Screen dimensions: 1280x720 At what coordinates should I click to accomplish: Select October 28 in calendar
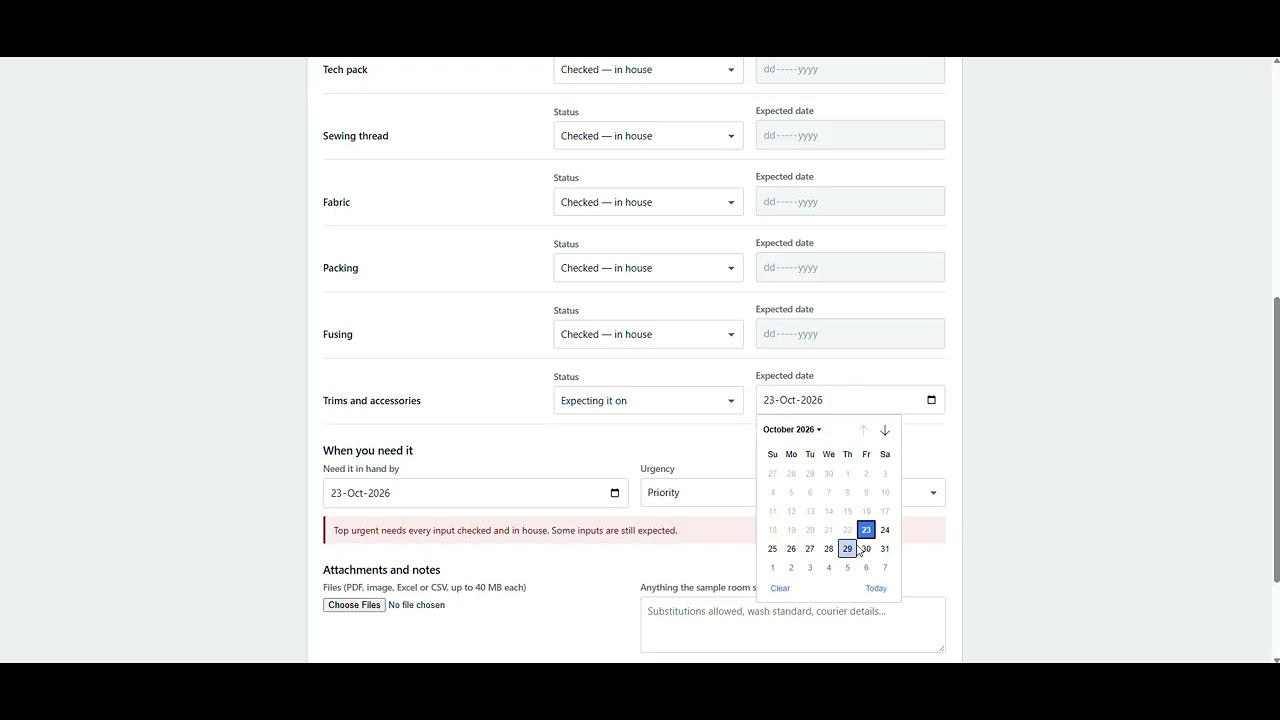pyautogui.click(x=828, y=549)
